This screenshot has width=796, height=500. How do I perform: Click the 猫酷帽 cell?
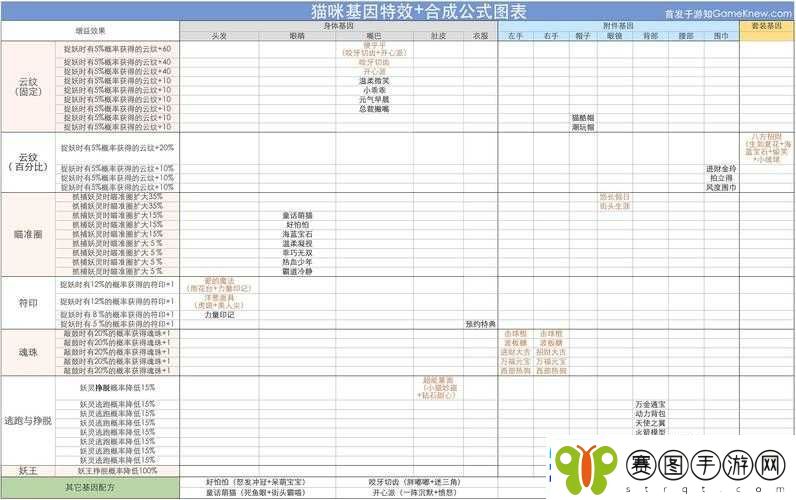(x=583, y=118)
